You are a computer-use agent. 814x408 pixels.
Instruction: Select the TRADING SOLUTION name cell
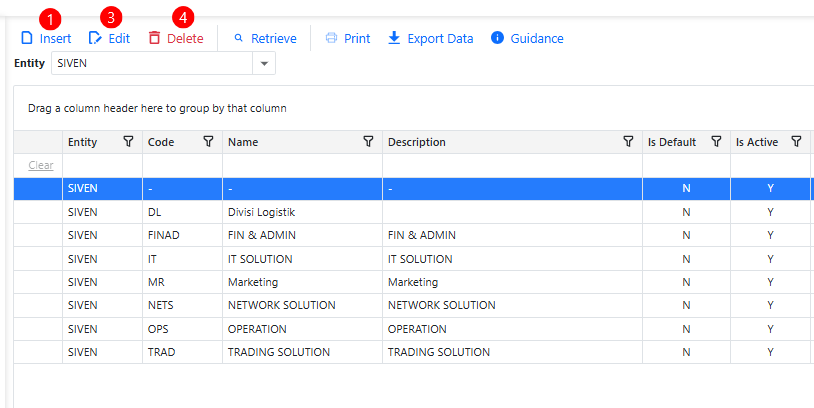303,352
